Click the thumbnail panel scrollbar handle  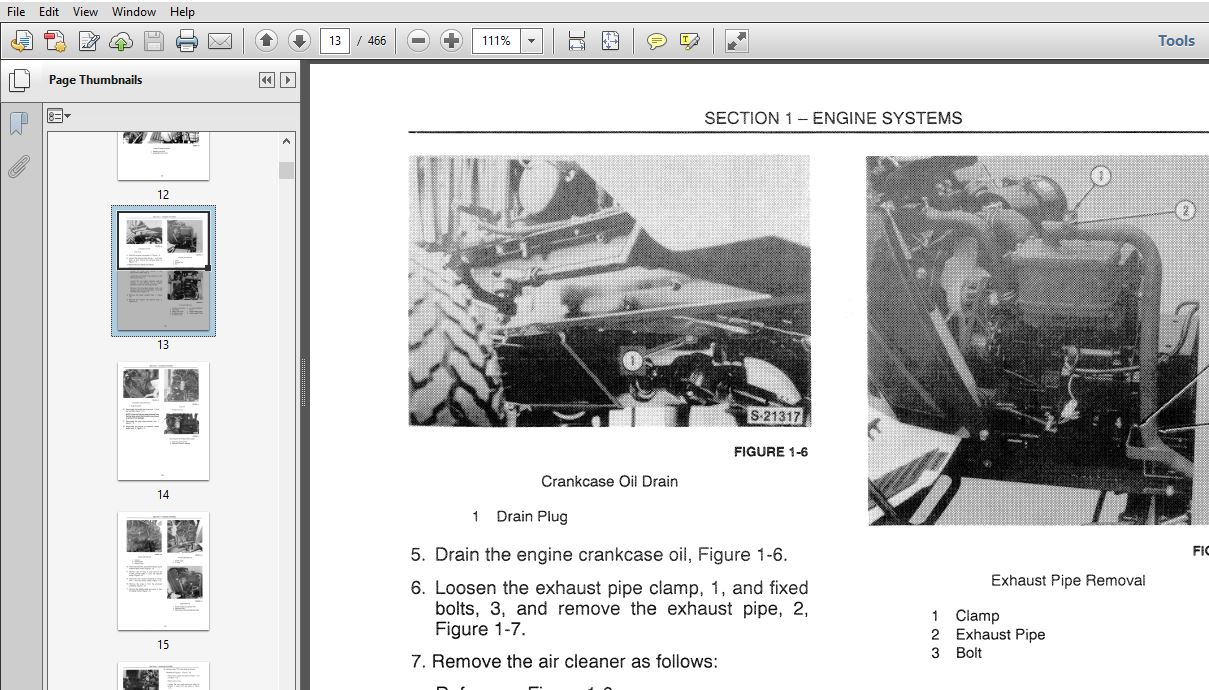click(x=287, y=170)
